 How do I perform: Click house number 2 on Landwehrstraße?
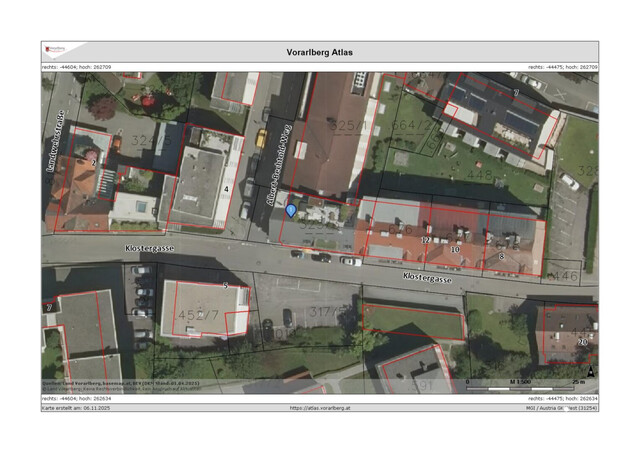93,163
